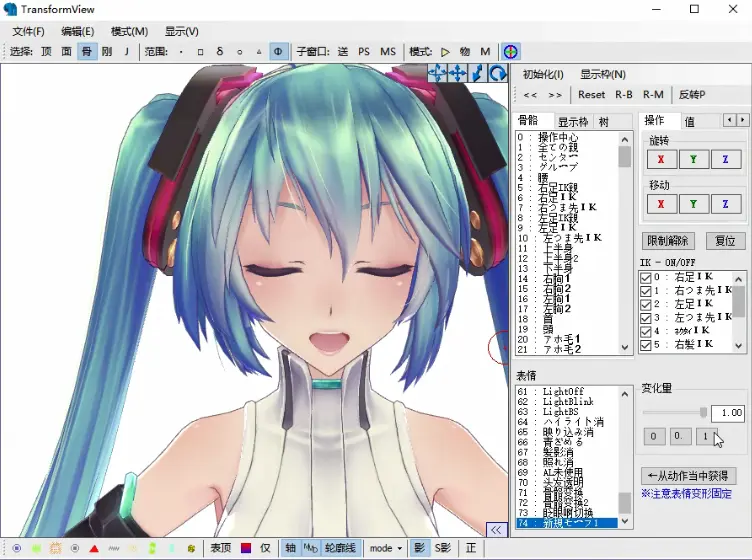
Task: Click the Reset button
Action: pyautogui.click(x=591, y=95)
